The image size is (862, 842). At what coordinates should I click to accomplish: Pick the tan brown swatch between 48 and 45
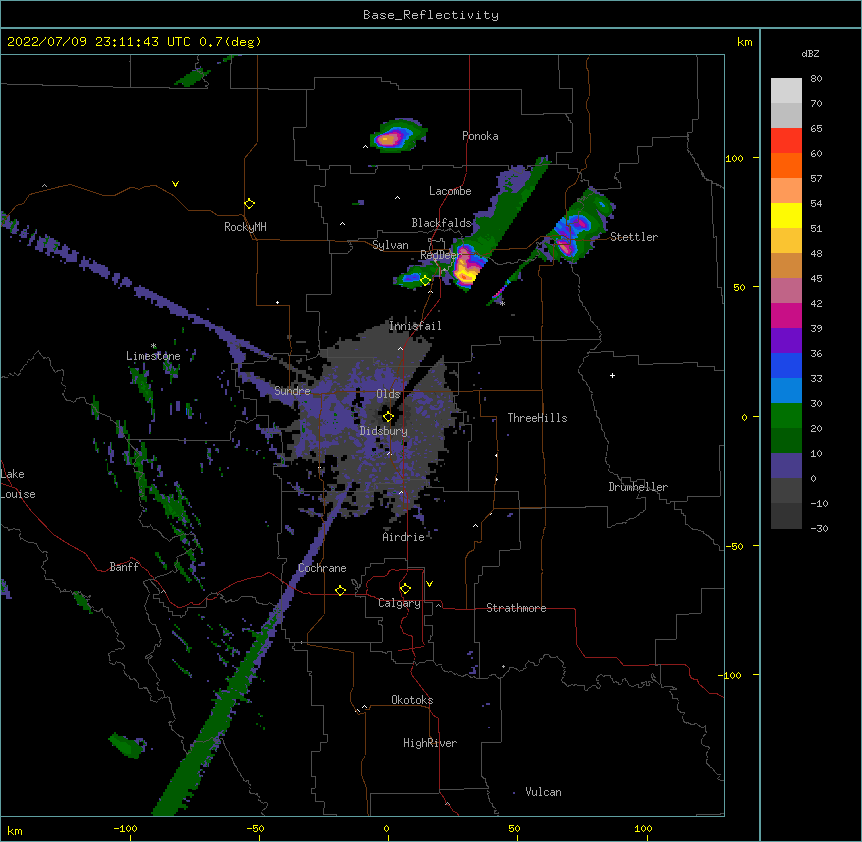pos(786,265)
